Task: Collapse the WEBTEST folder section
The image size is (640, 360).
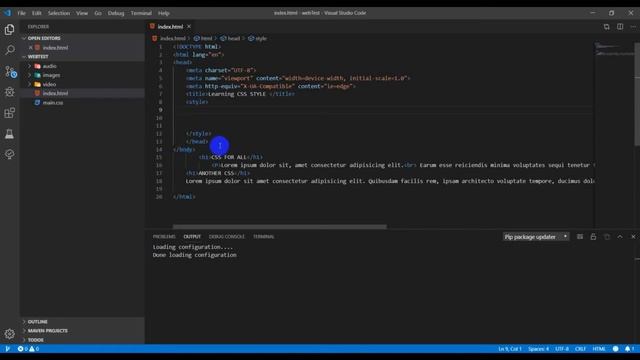Action: point(82,57)
